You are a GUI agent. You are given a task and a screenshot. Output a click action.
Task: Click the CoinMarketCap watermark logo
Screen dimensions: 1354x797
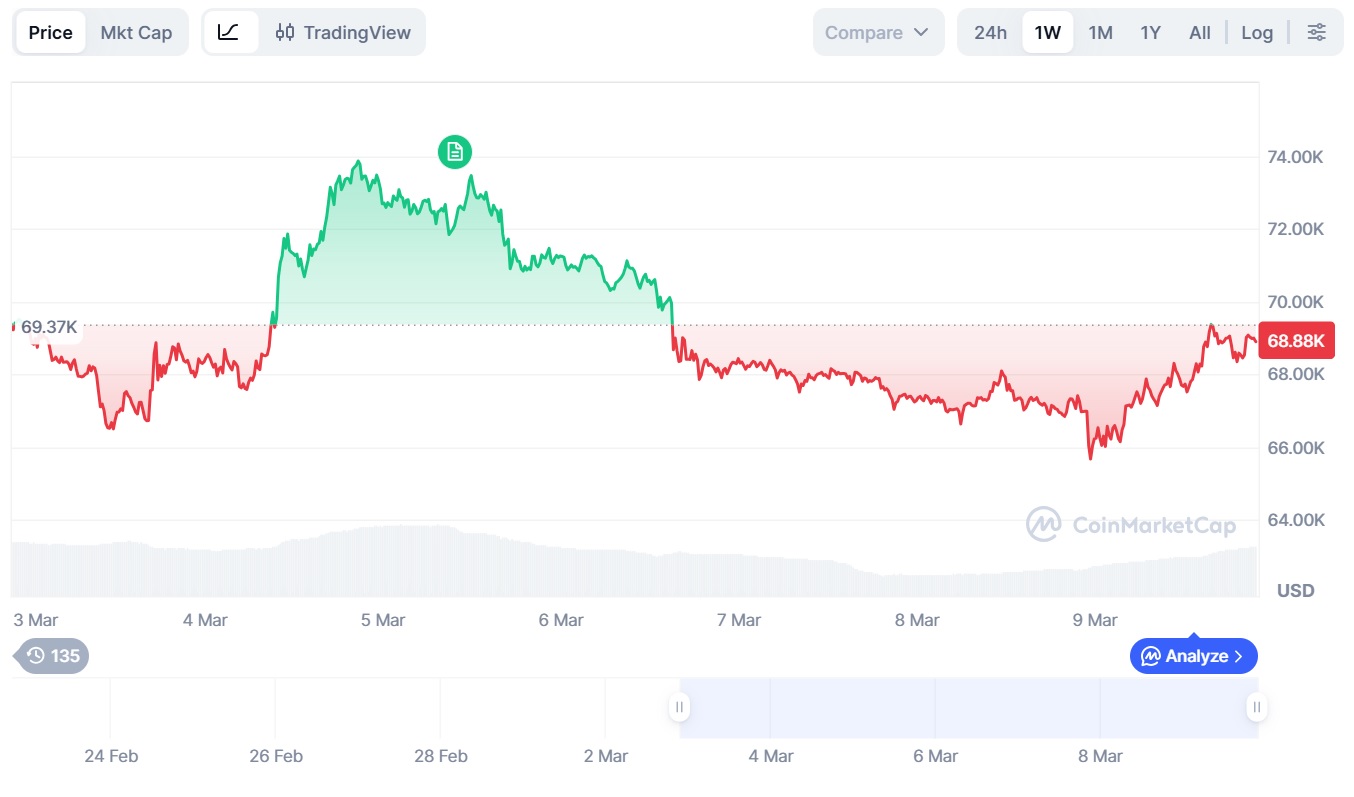(1131, 524)
